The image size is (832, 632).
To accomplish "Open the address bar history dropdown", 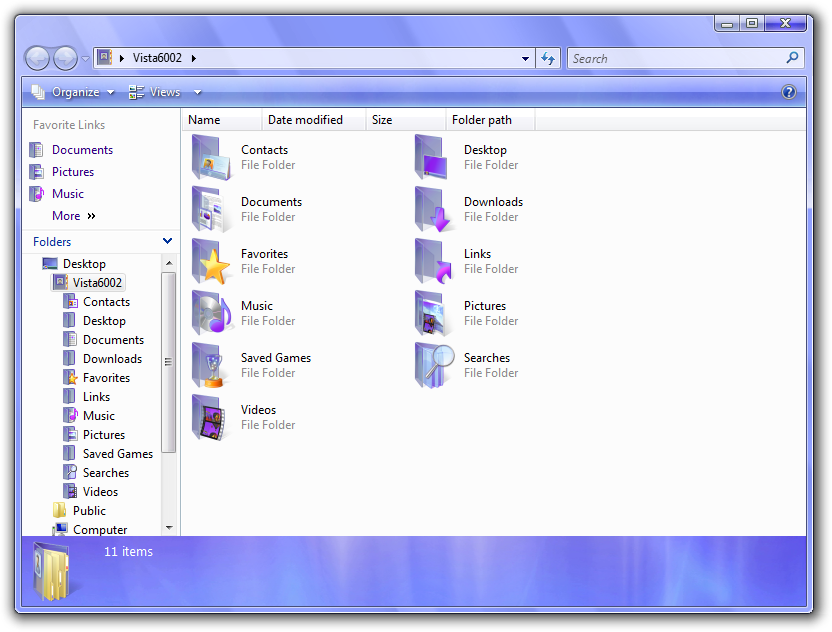I will 526,58.
